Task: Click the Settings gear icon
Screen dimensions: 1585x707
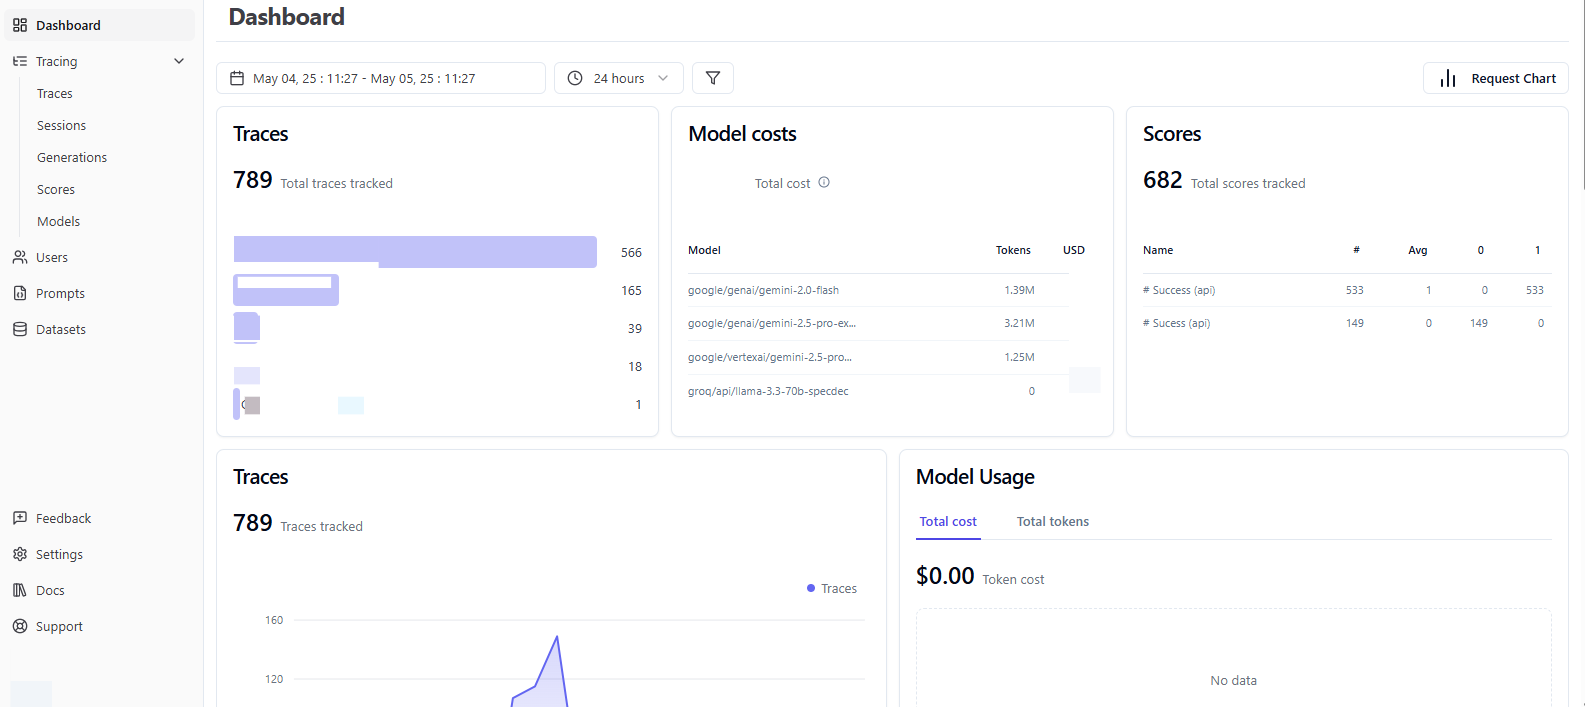Action: click(20, 554)
